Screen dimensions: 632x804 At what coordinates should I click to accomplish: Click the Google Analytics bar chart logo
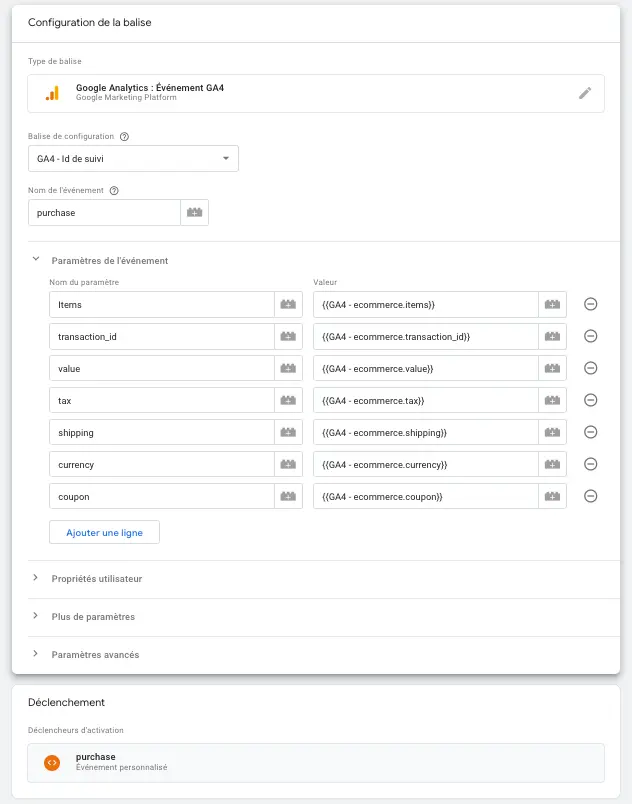point(52,93)
